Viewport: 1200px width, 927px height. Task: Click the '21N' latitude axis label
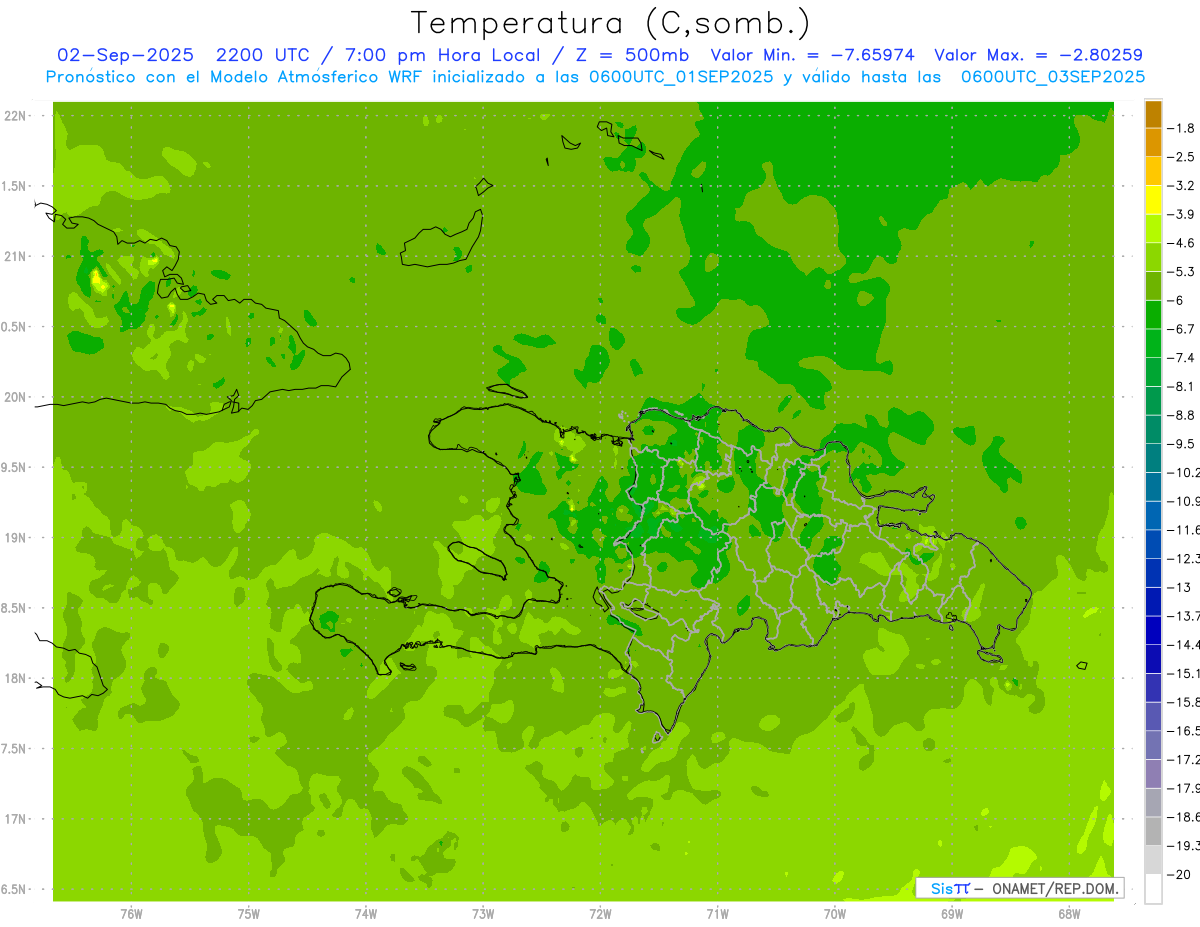click(x=16, y=257)
